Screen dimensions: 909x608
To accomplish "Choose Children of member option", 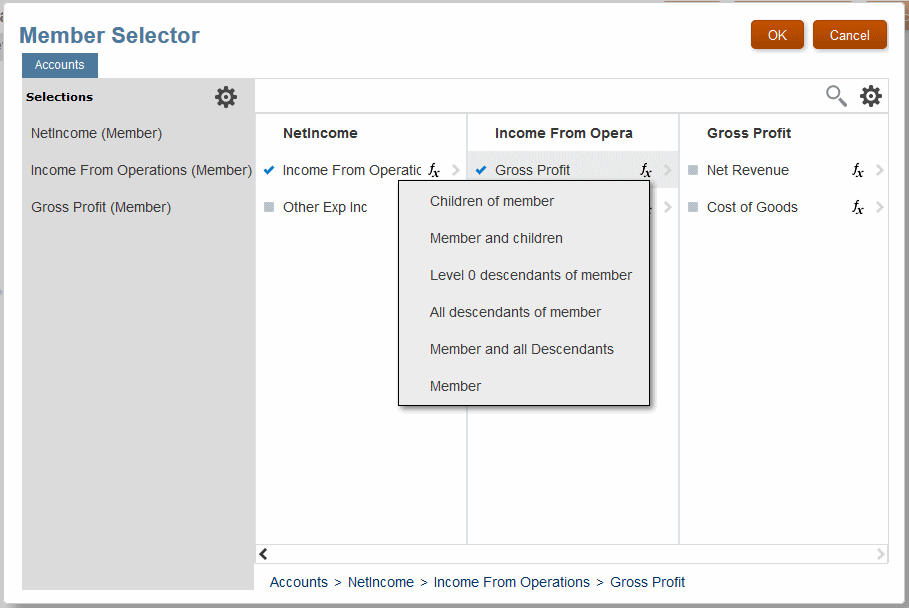I will point(491,201).
